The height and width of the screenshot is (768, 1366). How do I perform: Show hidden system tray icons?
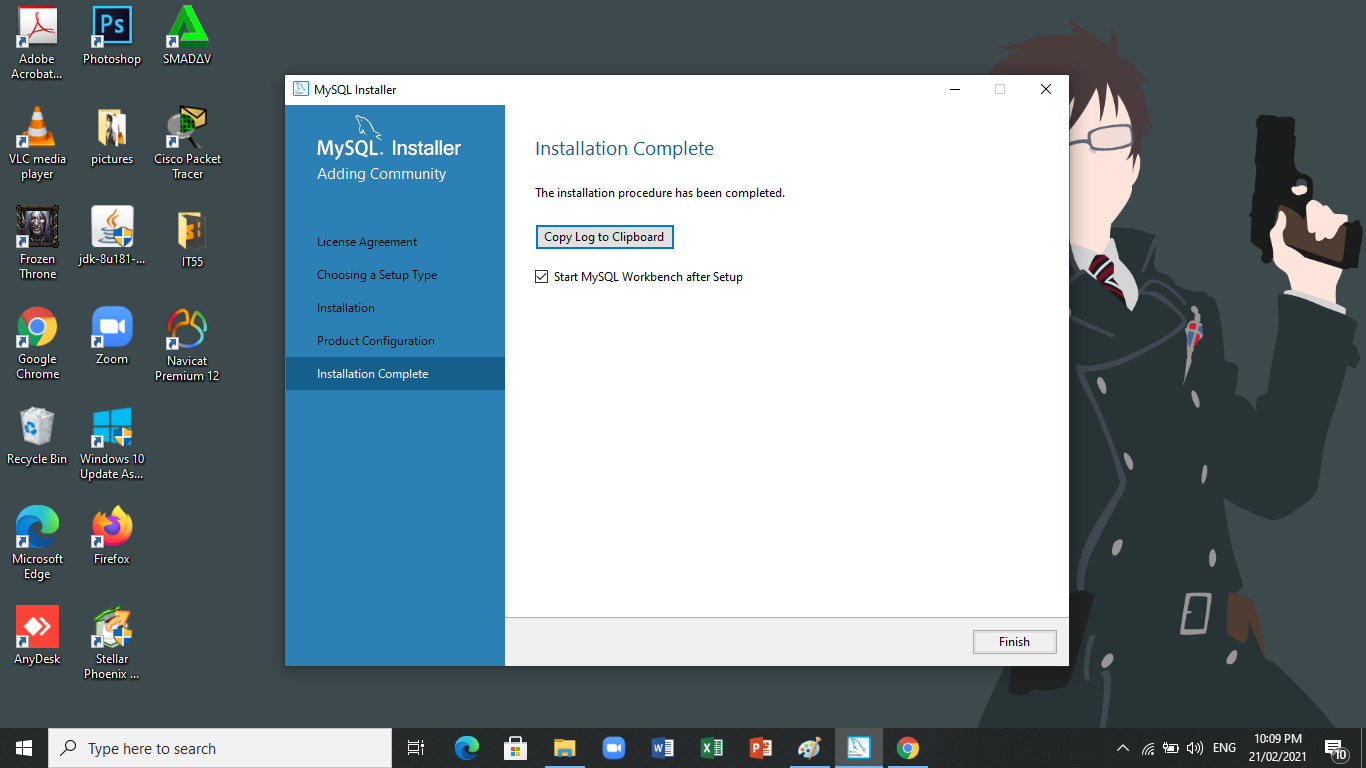coord(1122,748)
